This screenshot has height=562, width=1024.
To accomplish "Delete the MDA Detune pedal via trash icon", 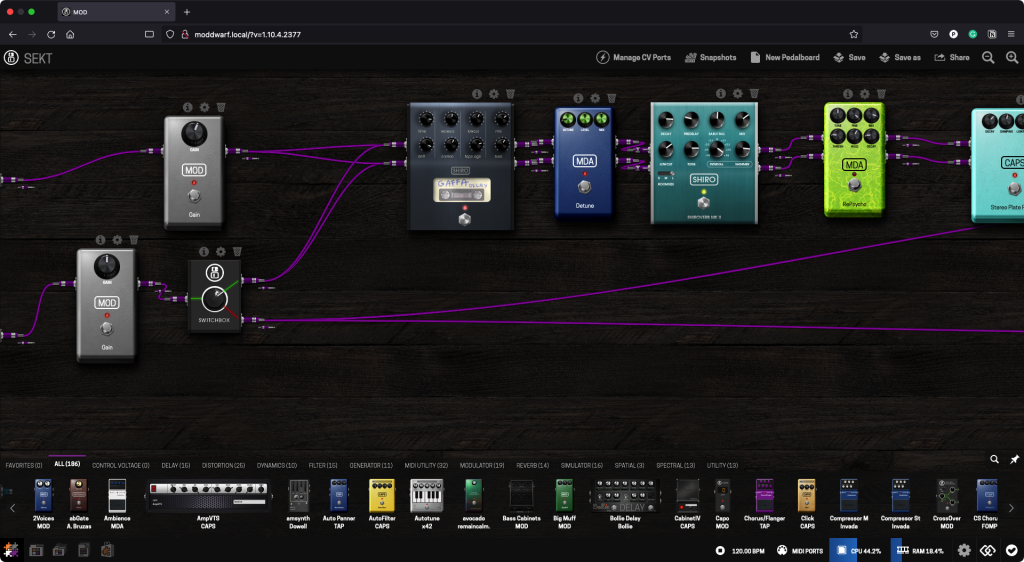I will (x=611, y=98).
